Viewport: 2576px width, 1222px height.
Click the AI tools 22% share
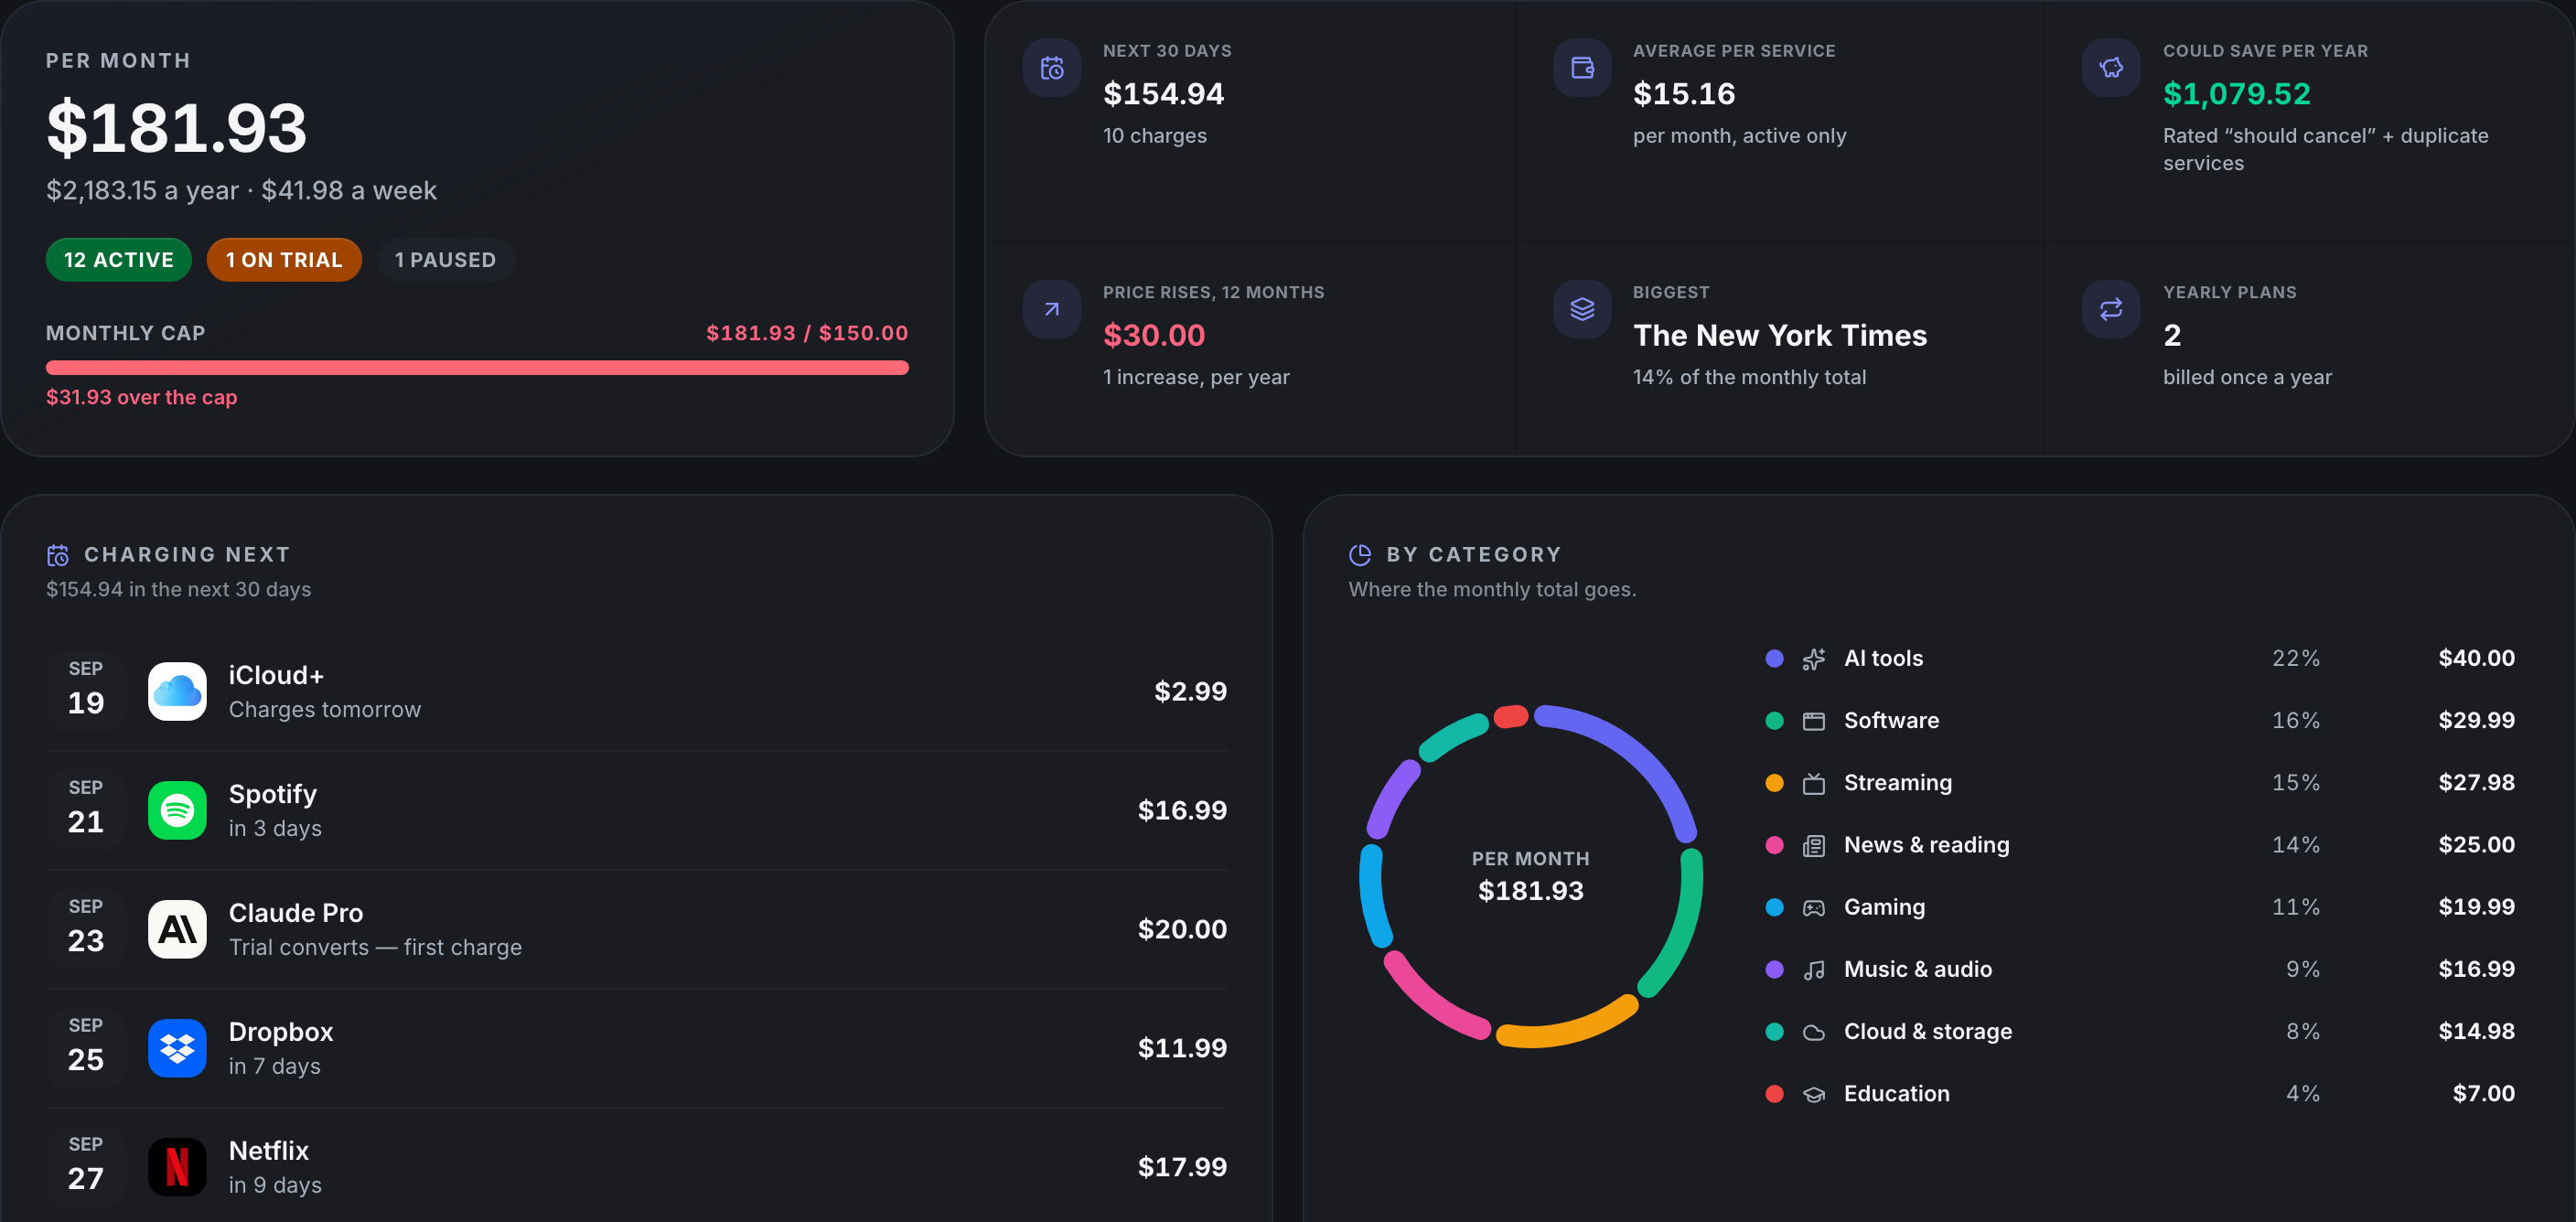pyautogui.click(x=2295, y=658)
